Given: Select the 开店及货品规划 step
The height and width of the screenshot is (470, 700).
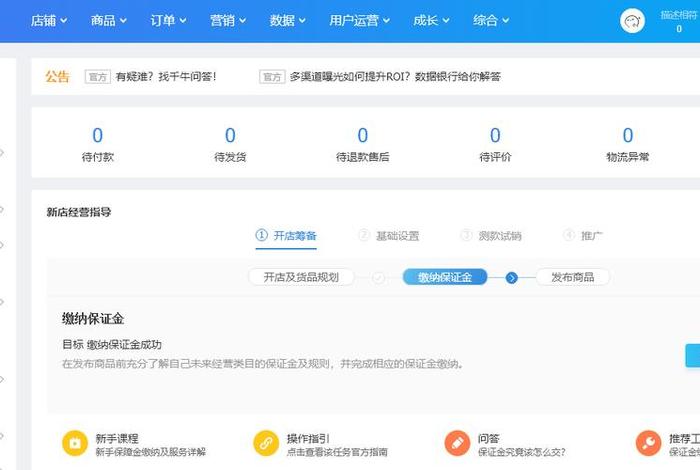Looking at the screenshot, I should point(301,277).
